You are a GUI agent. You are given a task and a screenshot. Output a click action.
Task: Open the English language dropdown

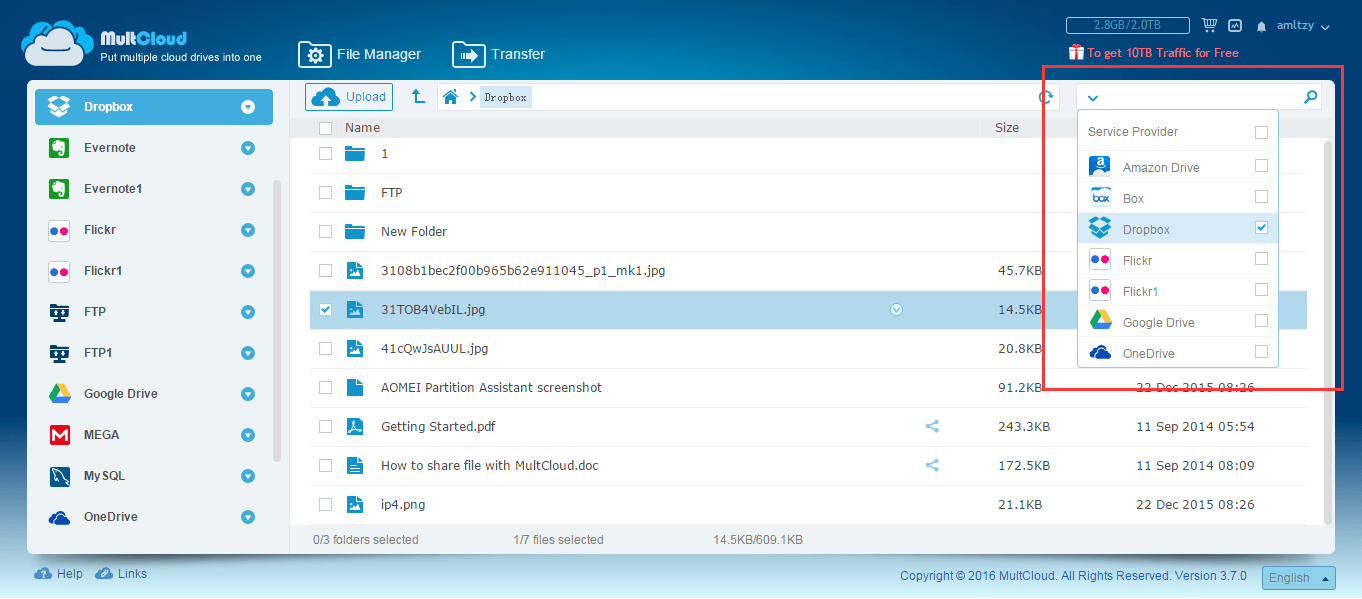pos(1298,577)
